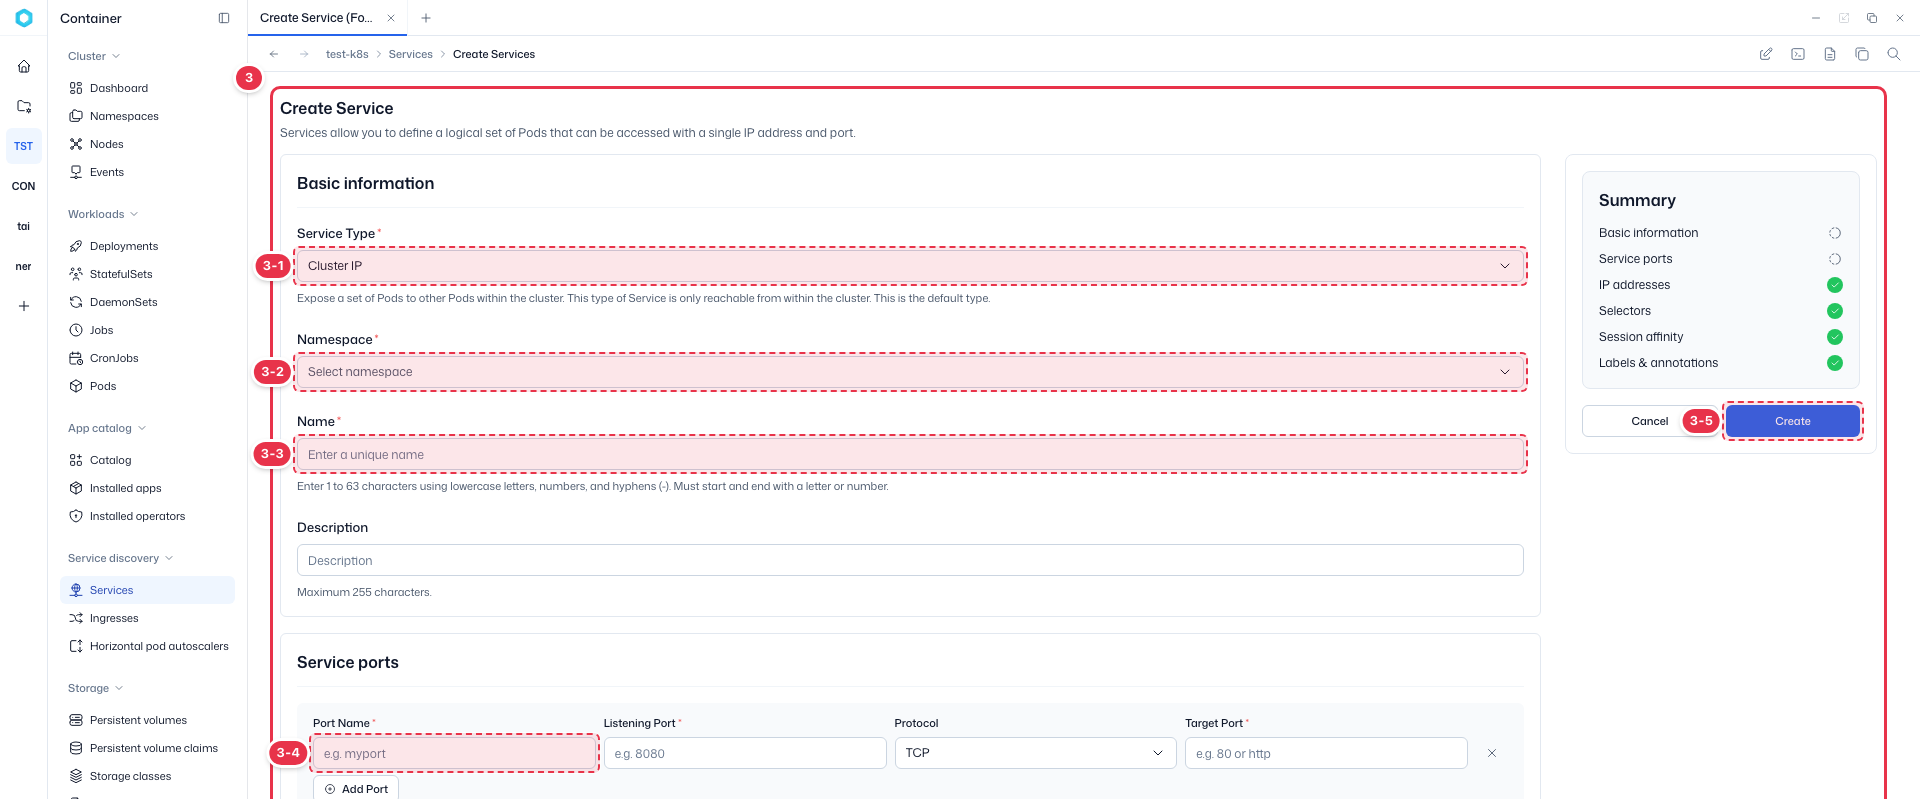Viewport: 1920px width, 799px height.
Task: Toggle the sidebar collapse icon beside Container
Action: pos(224,18)
